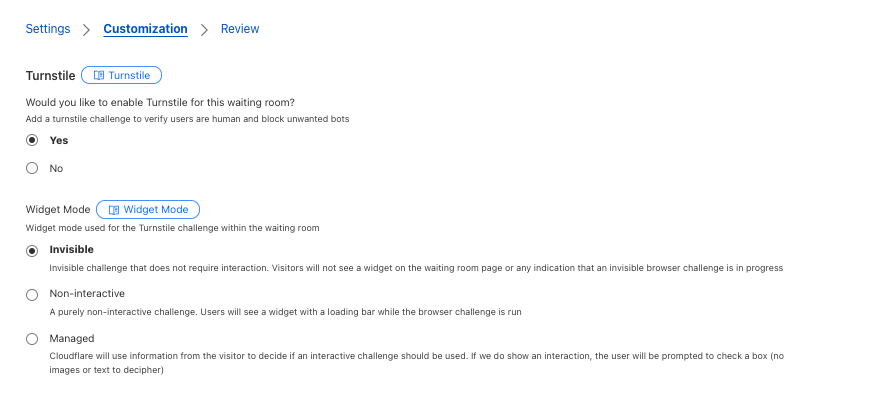Click the bold Yes label text

[58, 140]
